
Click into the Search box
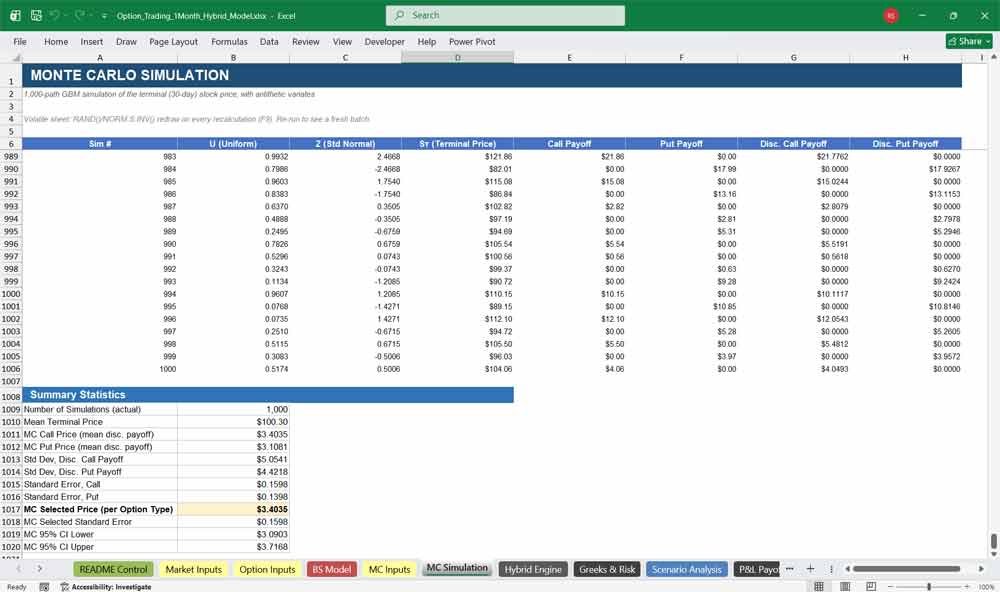click(x=505, y=15)
